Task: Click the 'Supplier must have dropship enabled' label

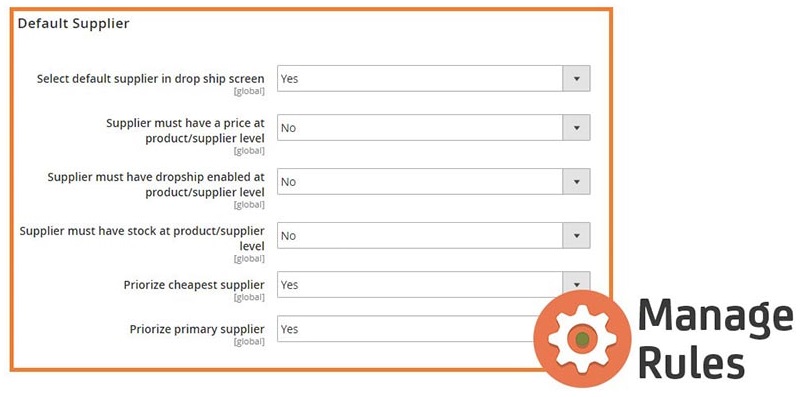Action: (156, 184)
